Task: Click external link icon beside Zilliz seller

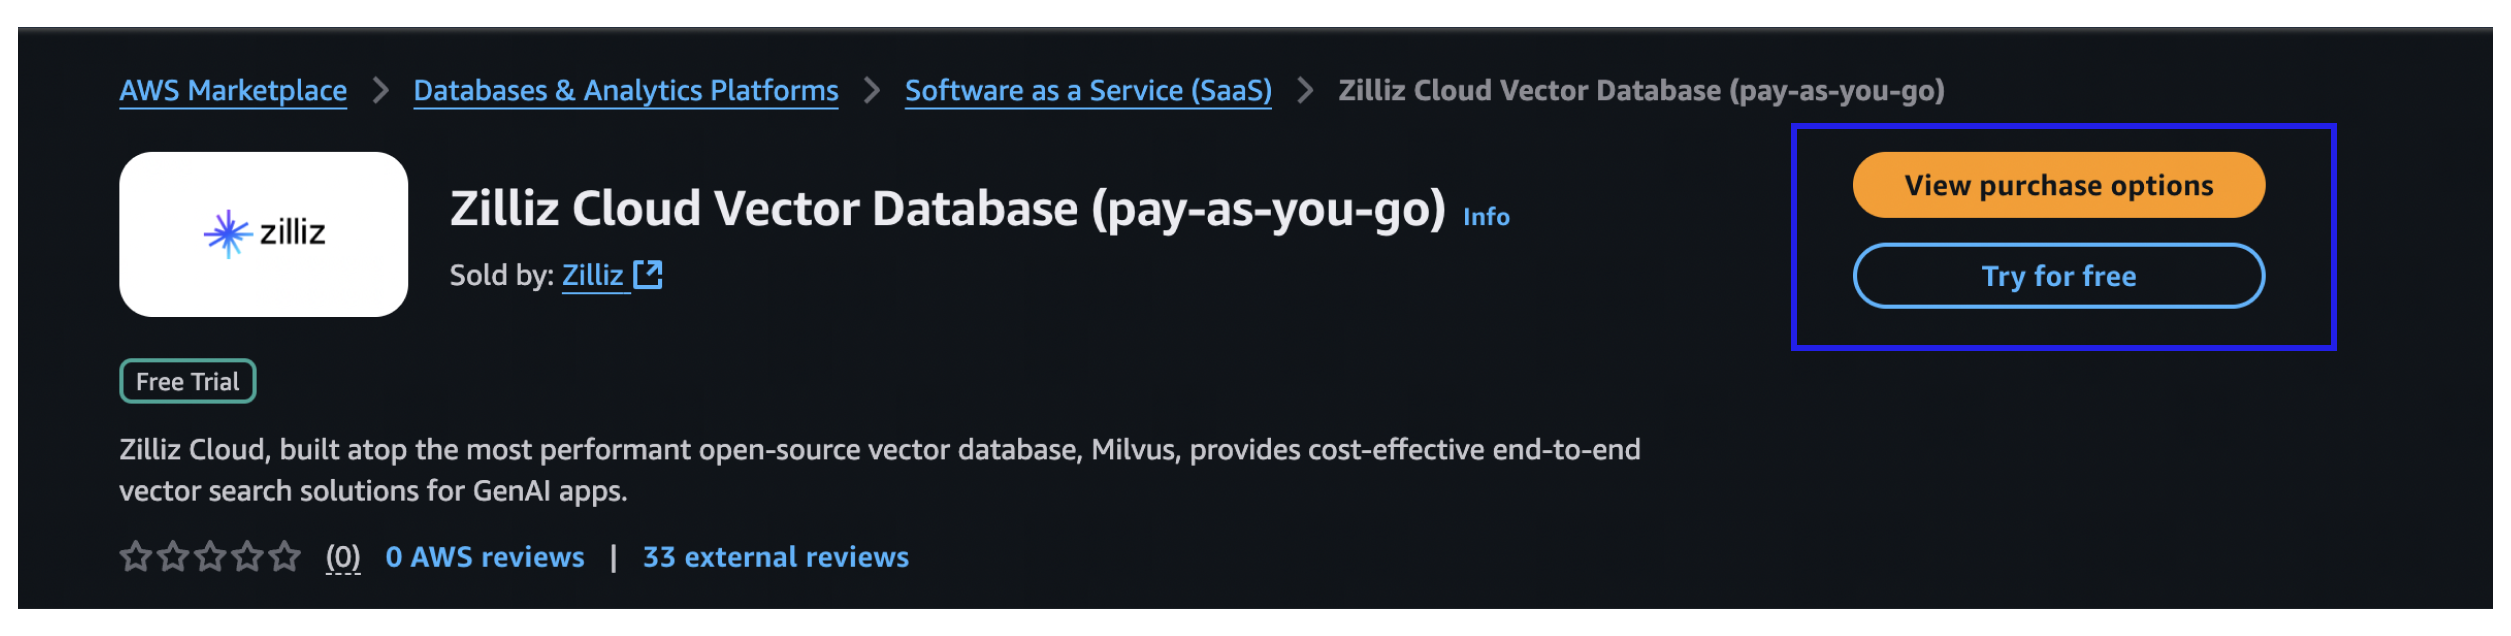Action: pyautogui.click(x=648, y=274)
